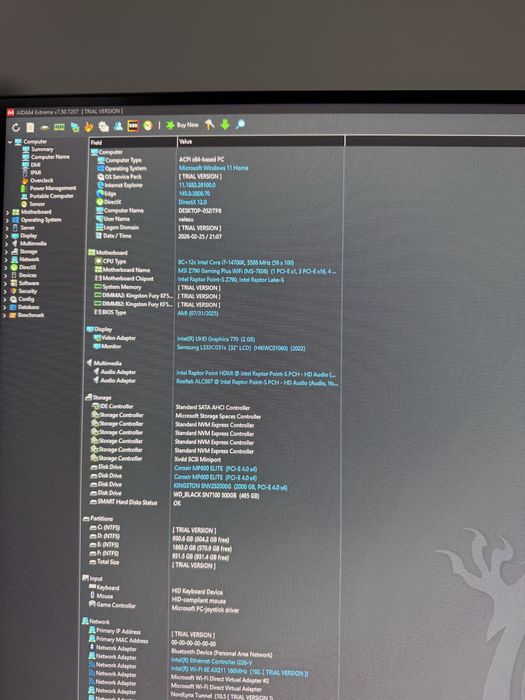Viewport: 525px width, 700px height.
Task: Expand the Storage tree node chevron
Action: coord(7,252)
